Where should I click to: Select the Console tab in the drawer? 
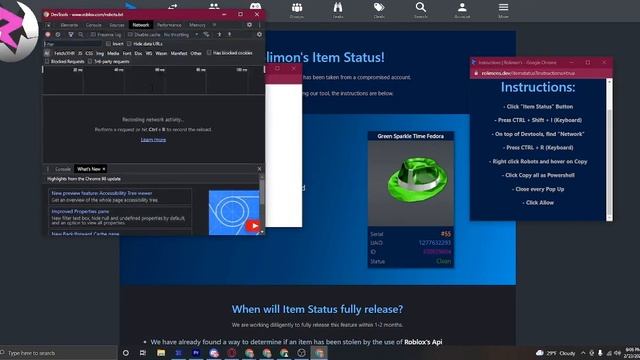pos(63,169)
